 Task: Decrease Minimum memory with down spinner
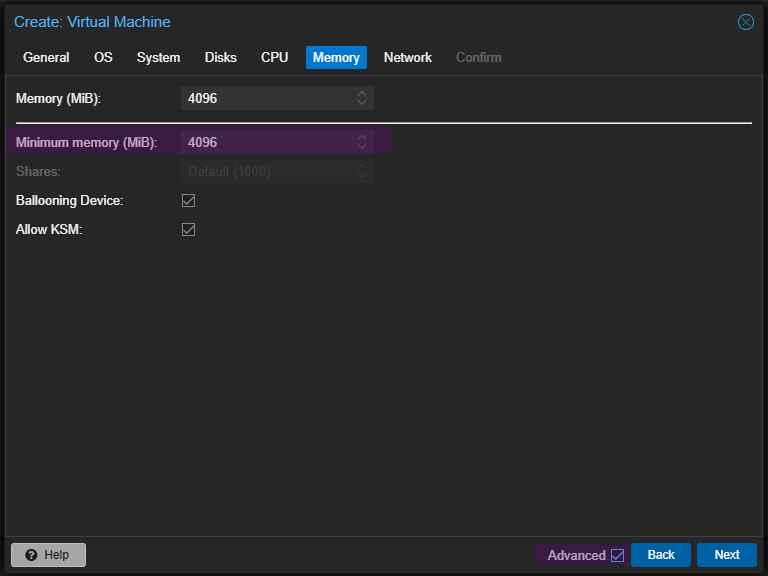pos(362,147)
